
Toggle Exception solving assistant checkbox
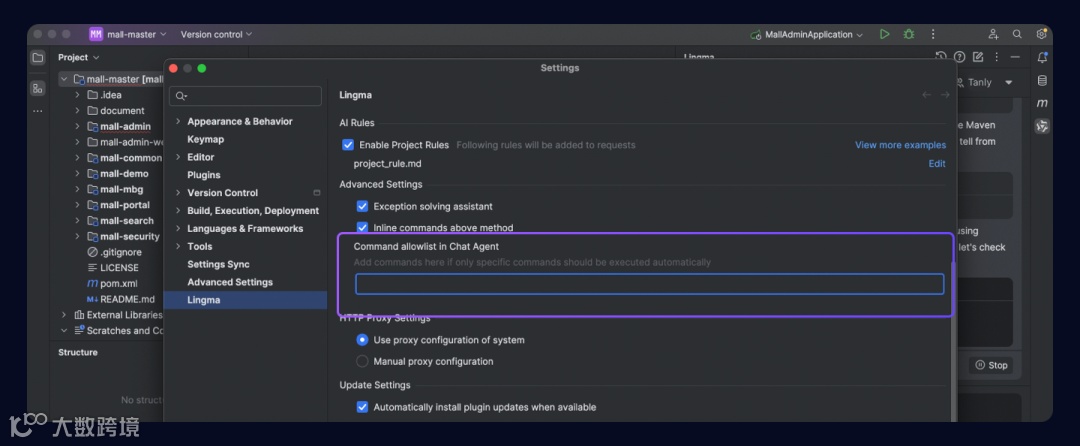(x=362, y=206)
